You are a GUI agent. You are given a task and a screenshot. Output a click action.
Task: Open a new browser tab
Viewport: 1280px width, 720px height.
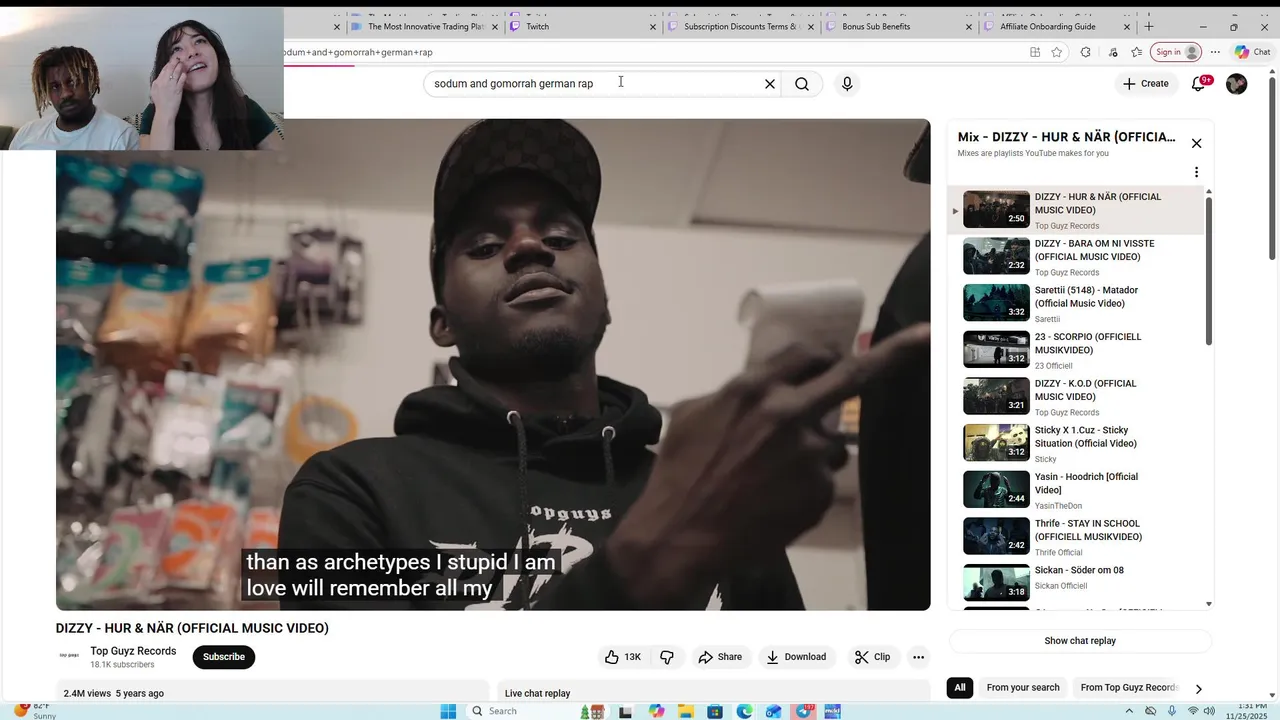[x=1149, y=27]
